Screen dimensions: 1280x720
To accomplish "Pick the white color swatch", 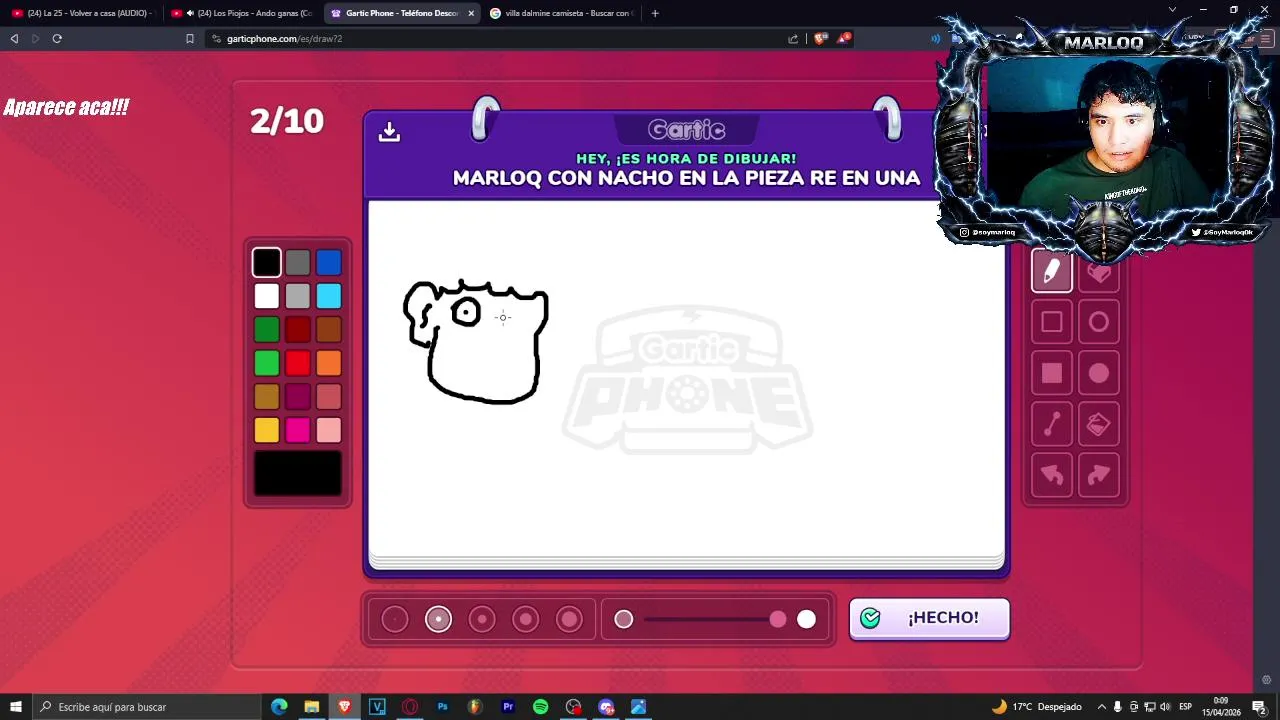I will coord(266,296).
